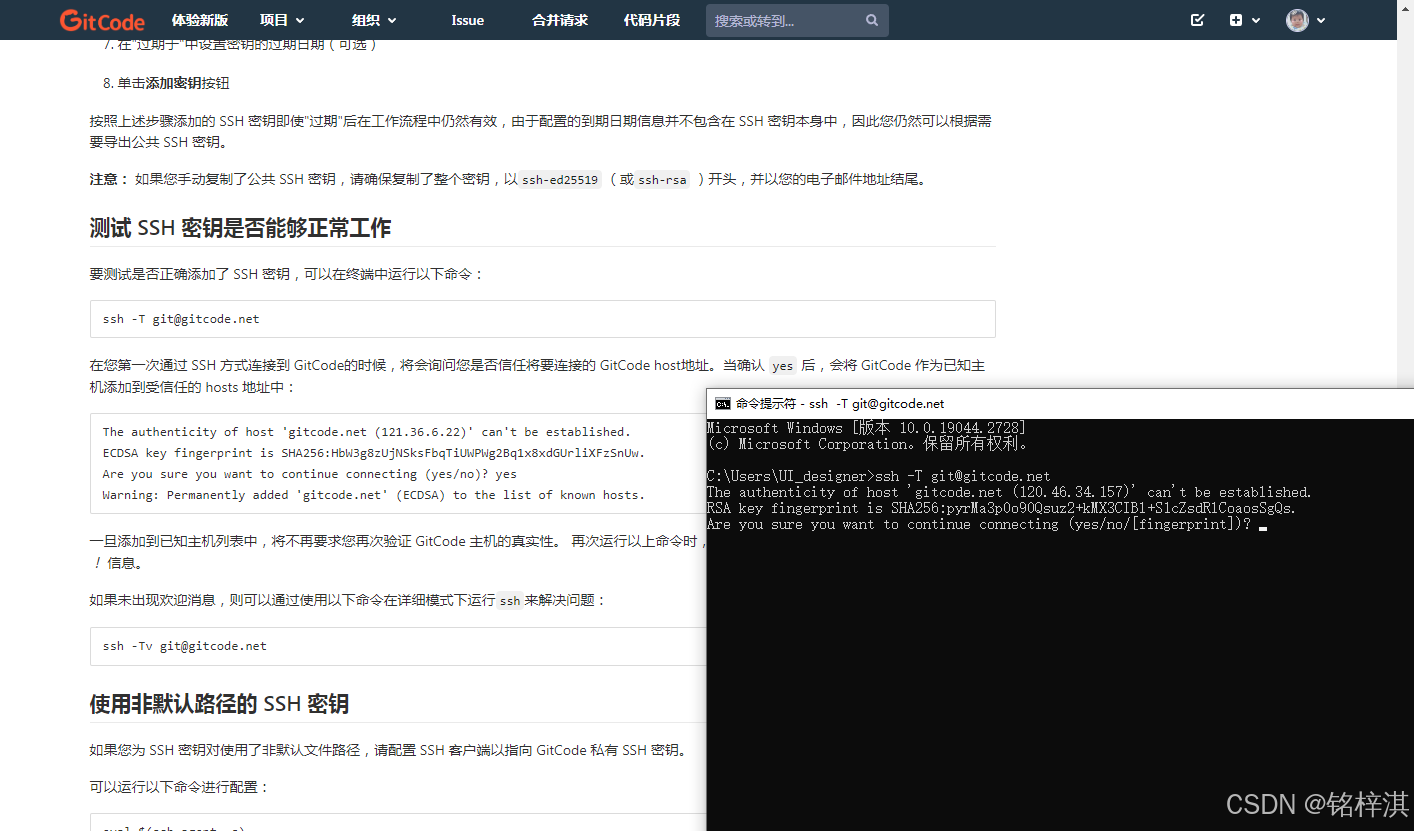Click the command prompt window icon
This screenshot has height=831, width=1414.
point(722,404)
